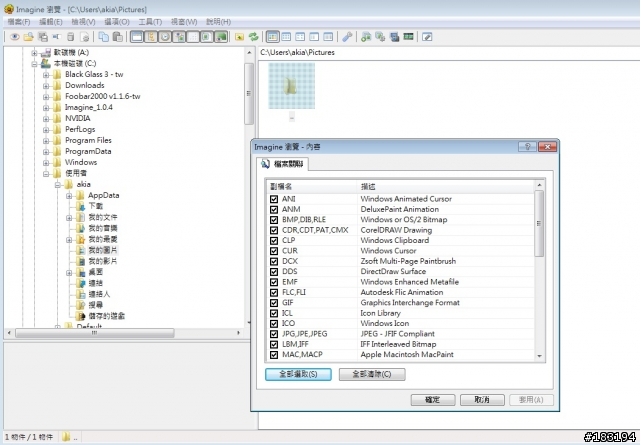Click the 全部清除(C) button
The width and height of the screenshot is (641, 445).
(372, 374)
